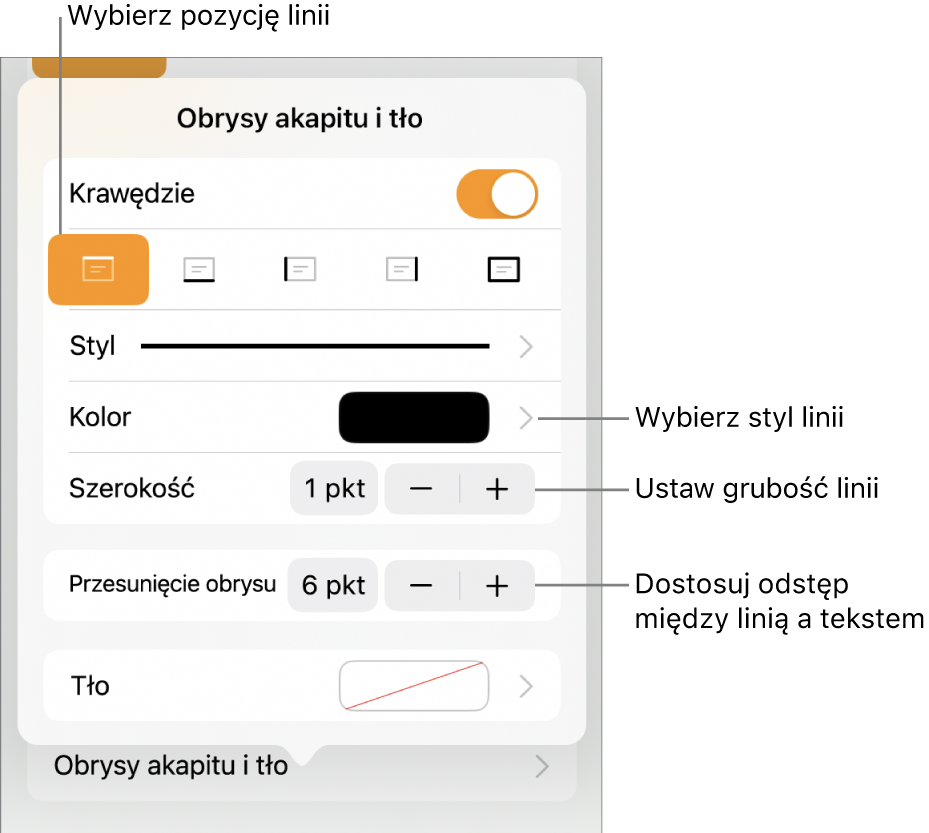Select the bottom border line position icon
This screenshot has width=929, height=833.
click(x=199, y=270)
